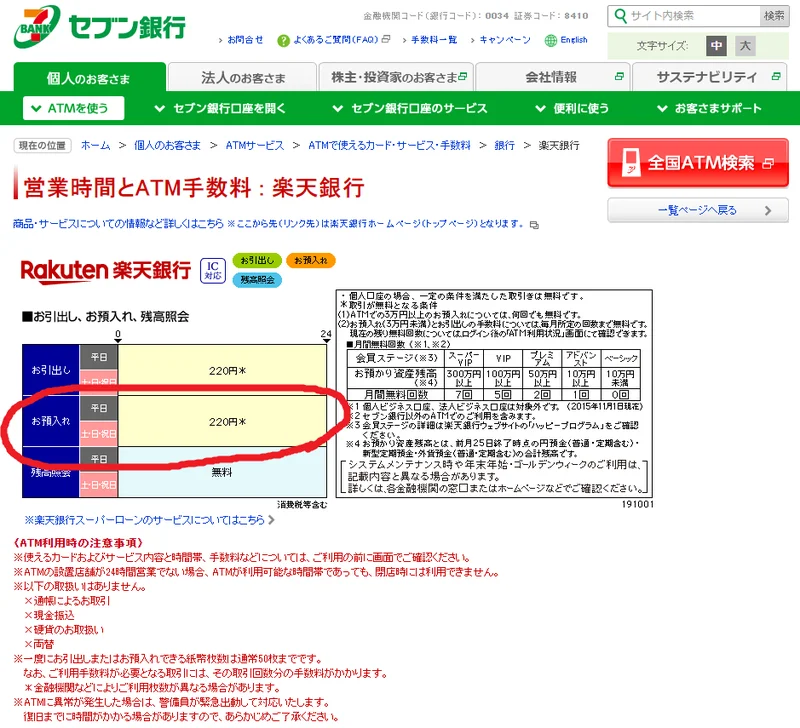This screenshot has height=728, width=800.
Task: Click the ×通帳によるお取引 note
Action: pyautogui.click(x=67, y=601)
